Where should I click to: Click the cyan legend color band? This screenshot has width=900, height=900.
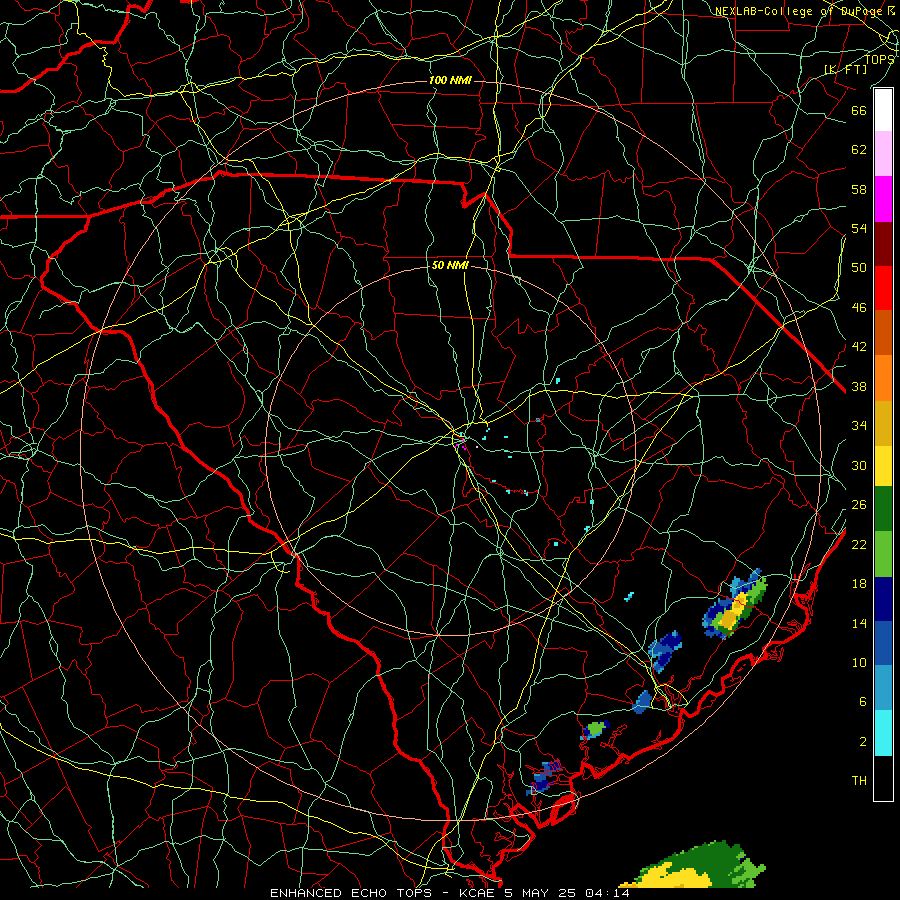pos(883,733)
